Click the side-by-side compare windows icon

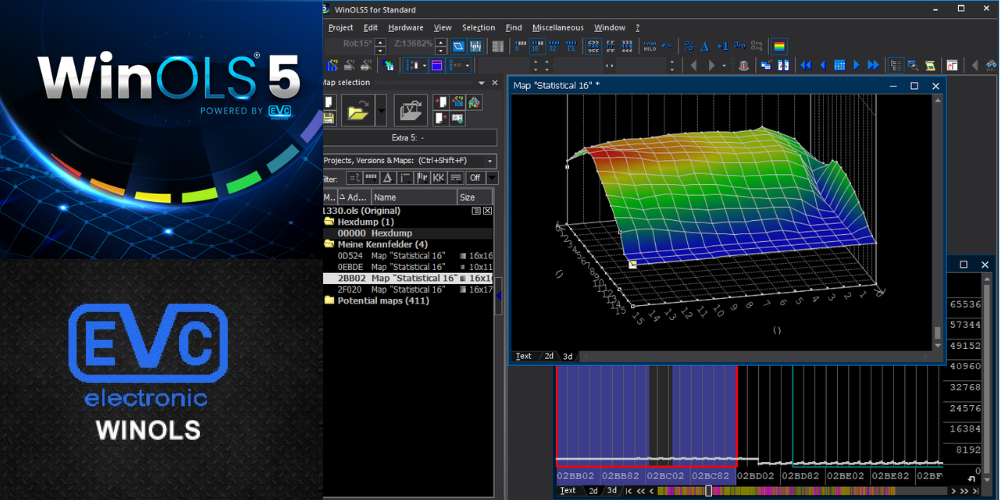[783, 65]
